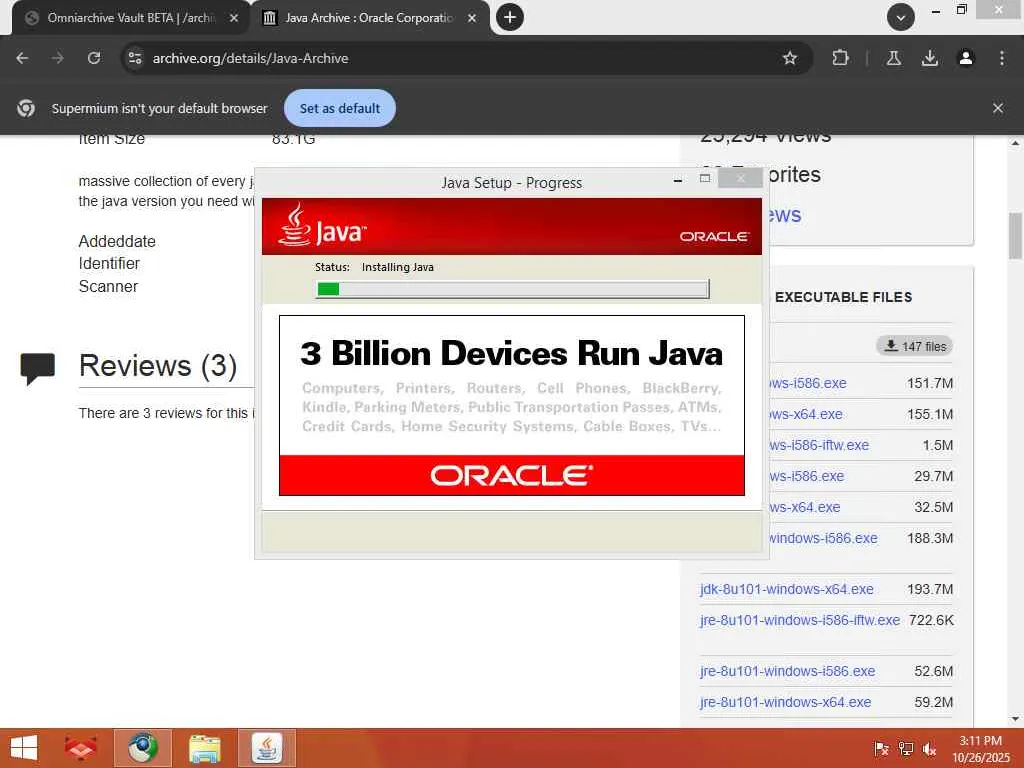Screen dimensions: 1024x768
Task: Open site information icon in address bar
Action: click(x=135, y=58)
